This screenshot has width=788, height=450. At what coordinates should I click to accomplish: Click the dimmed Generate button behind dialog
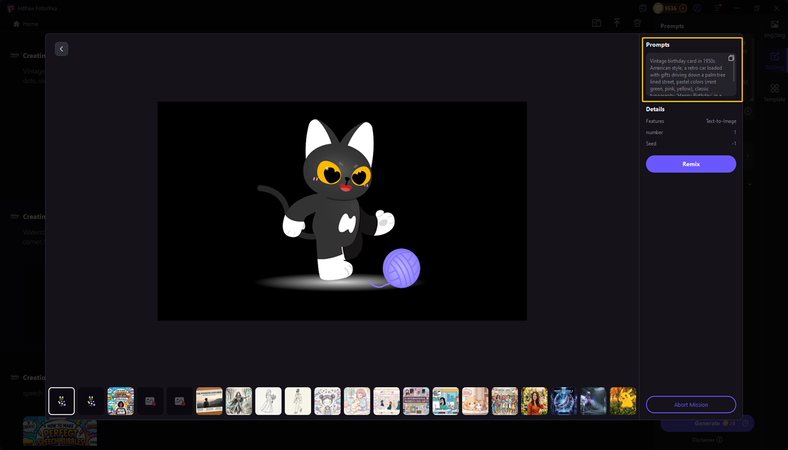(x=707, y=423)
